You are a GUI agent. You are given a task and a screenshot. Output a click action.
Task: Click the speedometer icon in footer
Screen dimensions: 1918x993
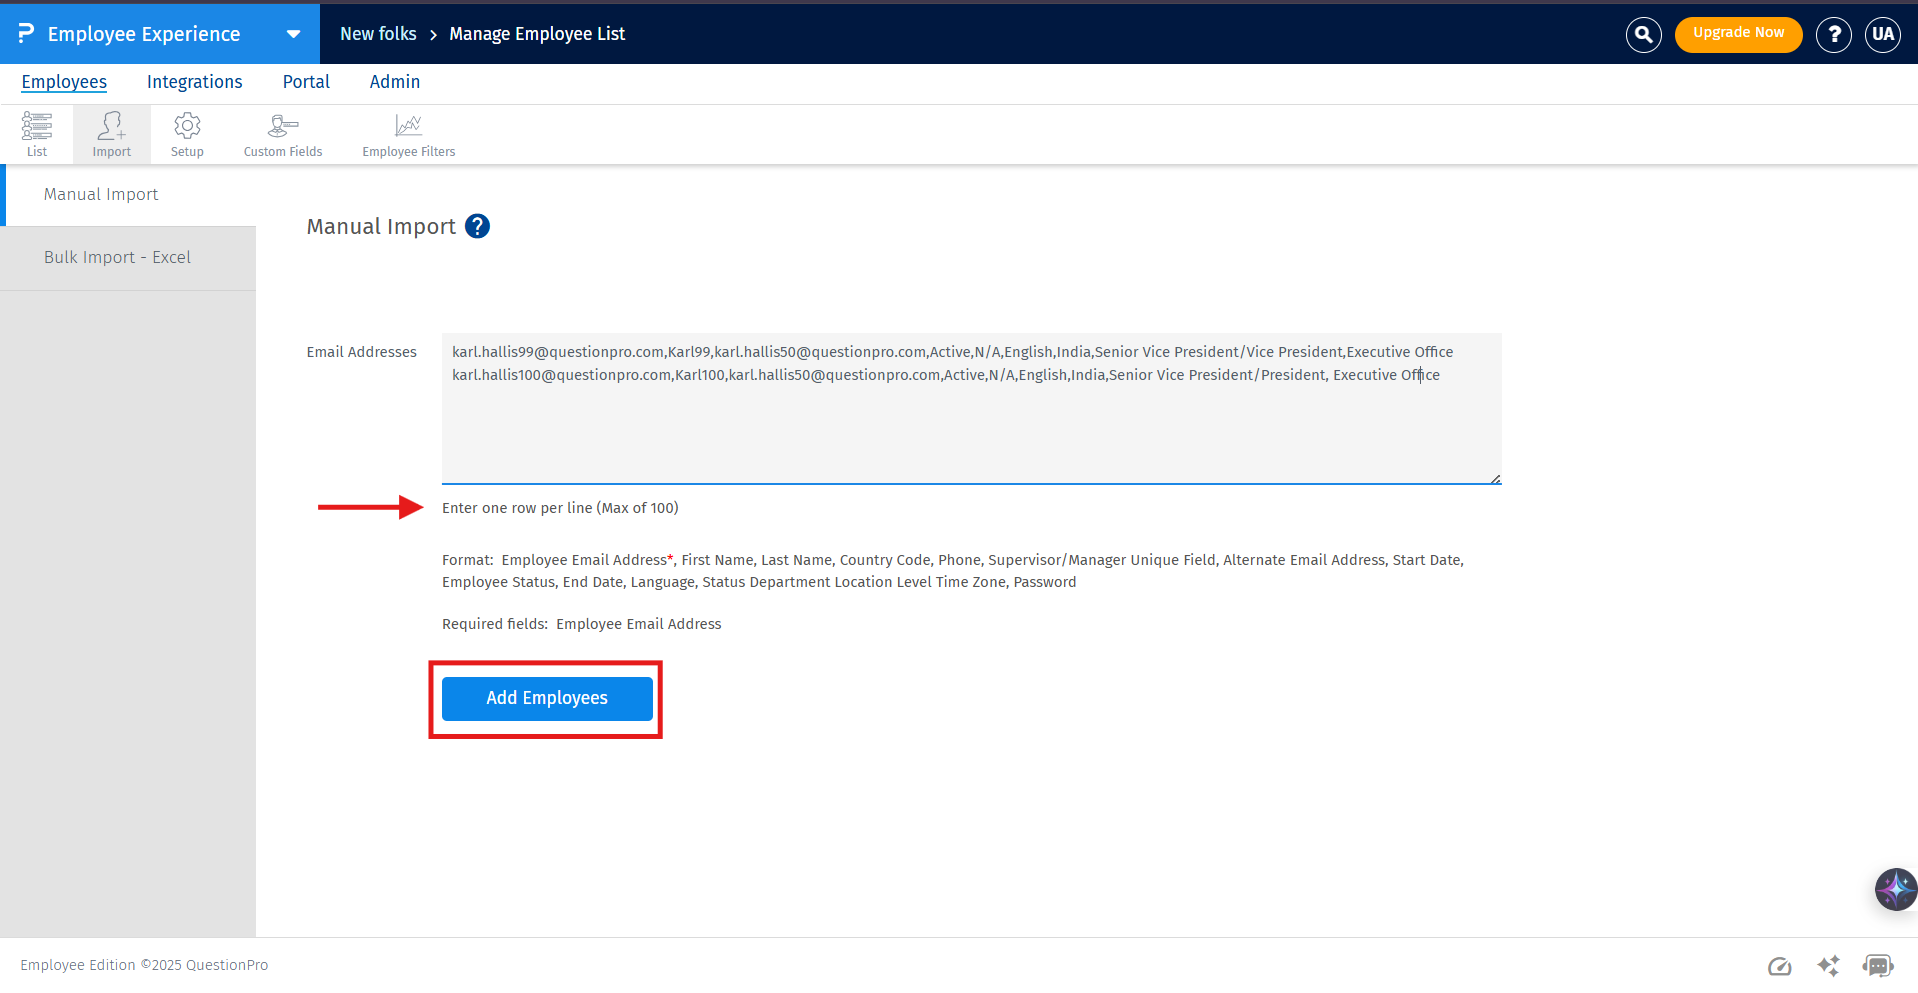tap(1779, 966)
